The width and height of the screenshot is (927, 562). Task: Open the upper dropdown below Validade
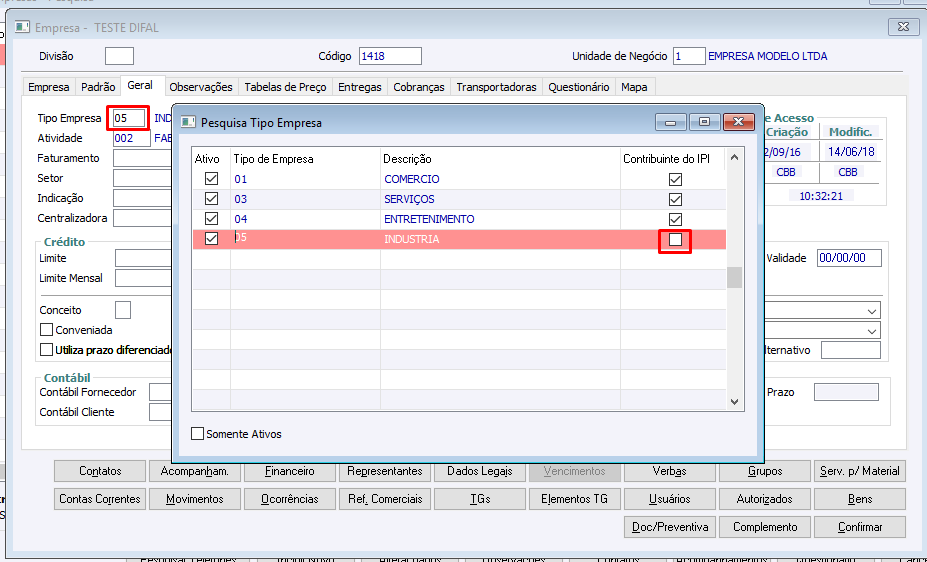tap(872, 311)
